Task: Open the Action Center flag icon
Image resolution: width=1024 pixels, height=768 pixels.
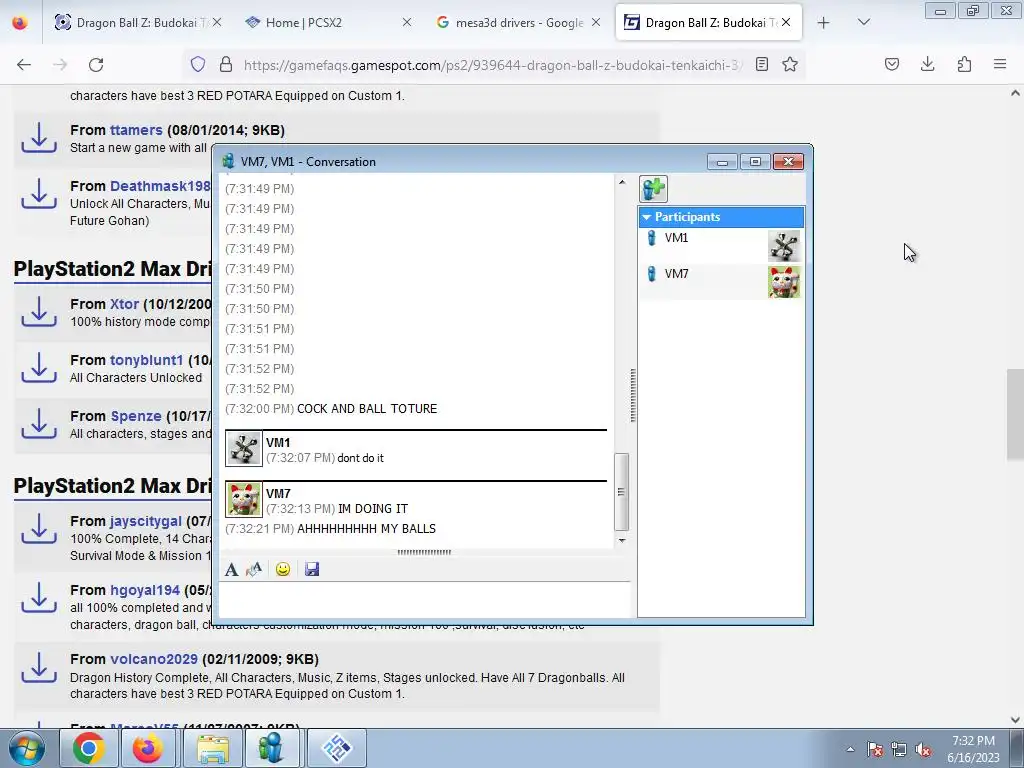Action: [874, 749]
